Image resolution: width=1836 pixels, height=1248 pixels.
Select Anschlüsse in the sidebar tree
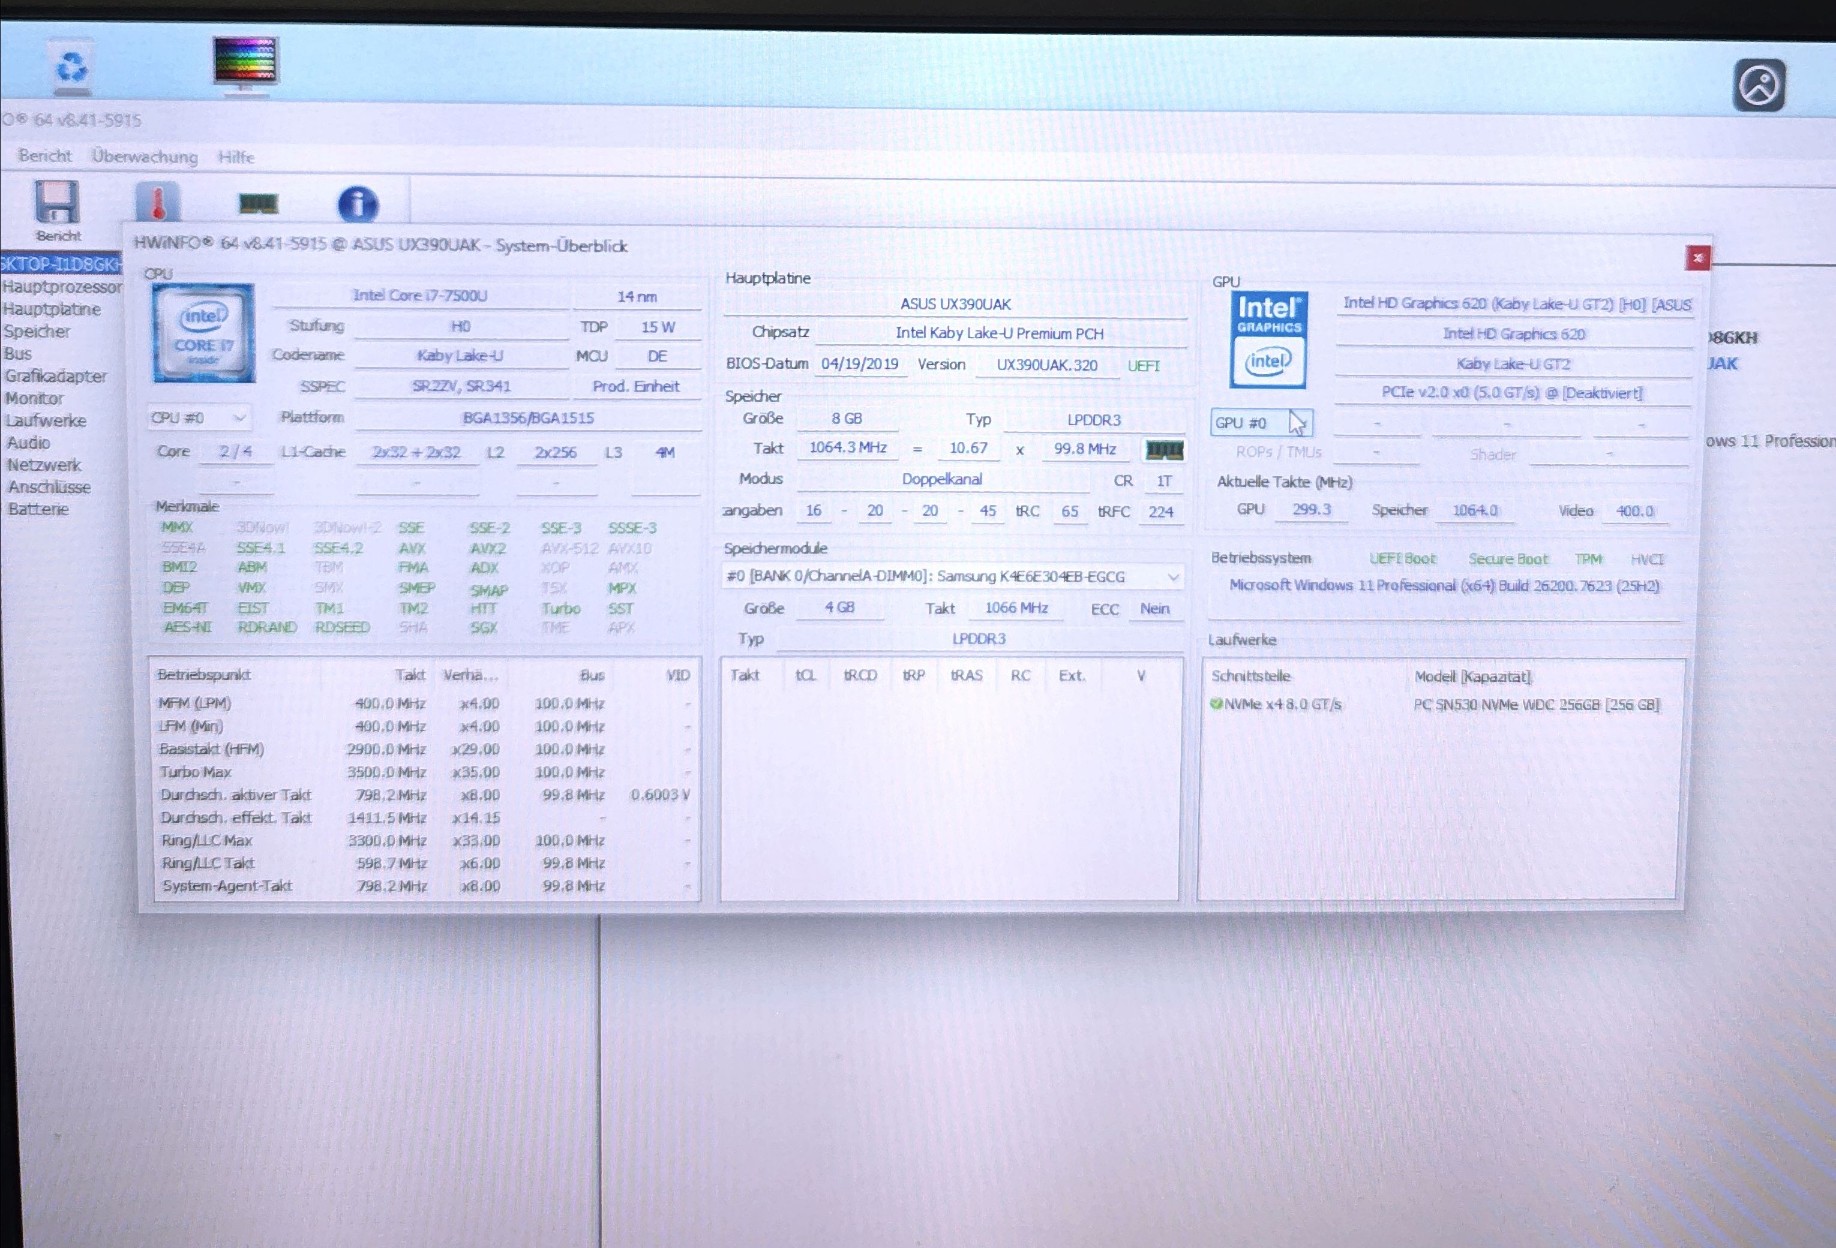(x=49, y=487)
